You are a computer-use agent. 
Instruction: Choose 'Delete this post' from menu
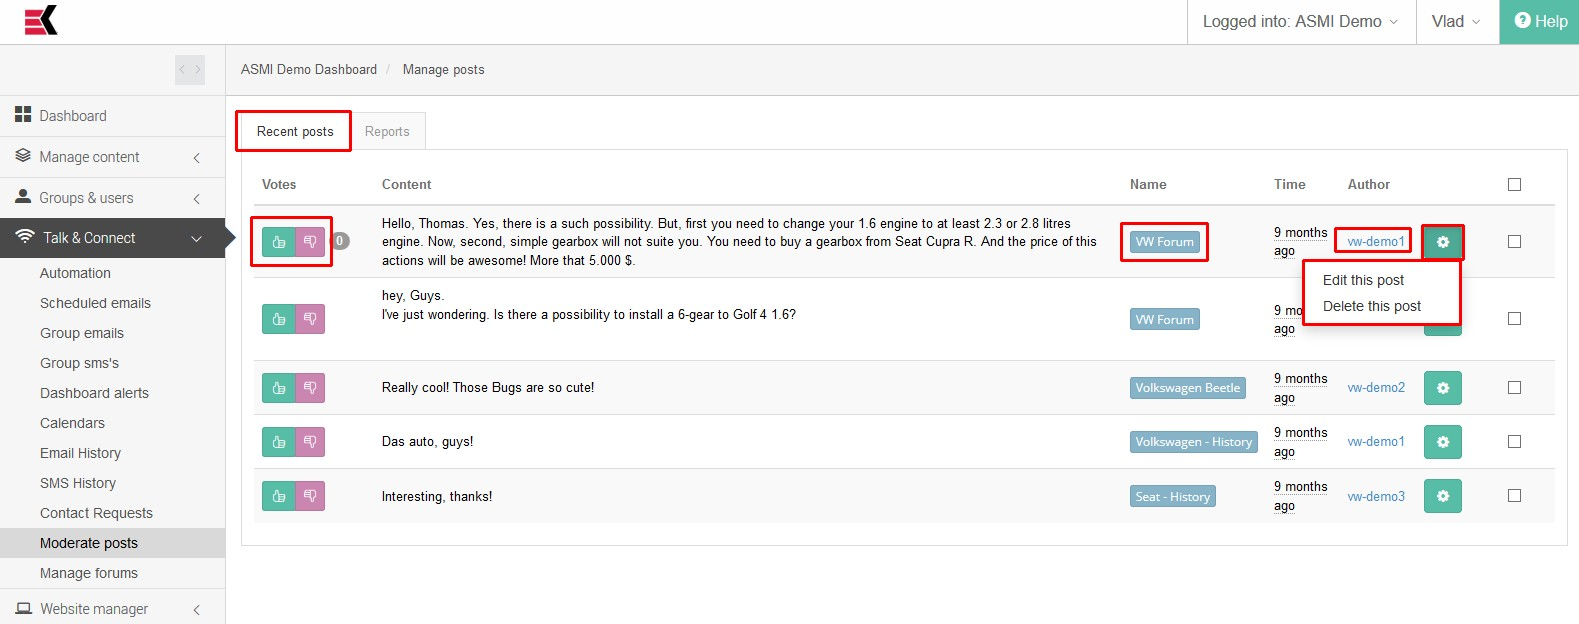point(1372,306)
